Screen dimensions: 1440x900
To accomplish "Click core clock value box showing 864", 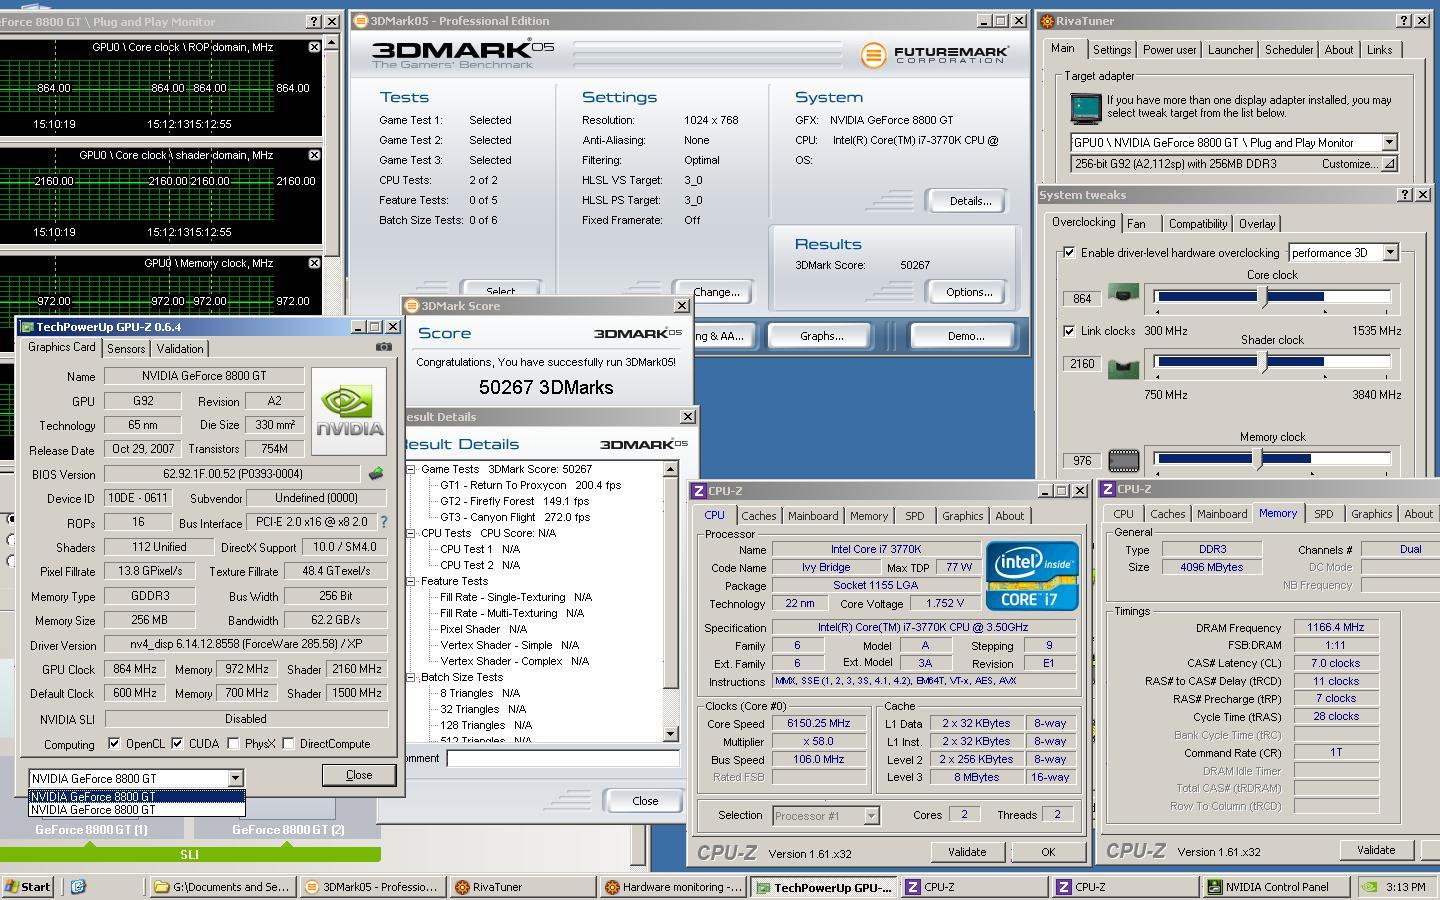I will [1082, 298].
